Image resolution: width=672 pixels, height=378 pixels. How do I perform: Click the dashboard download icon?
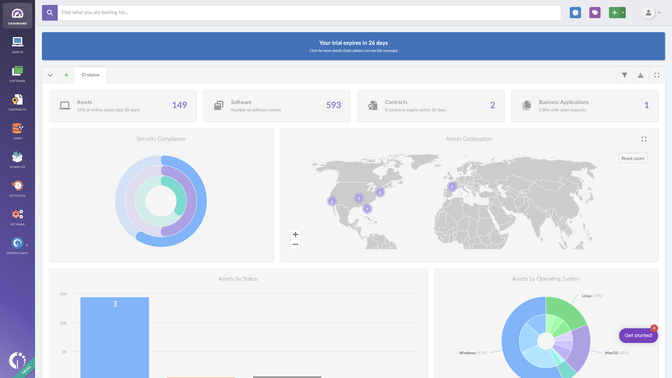coord(640,75)
